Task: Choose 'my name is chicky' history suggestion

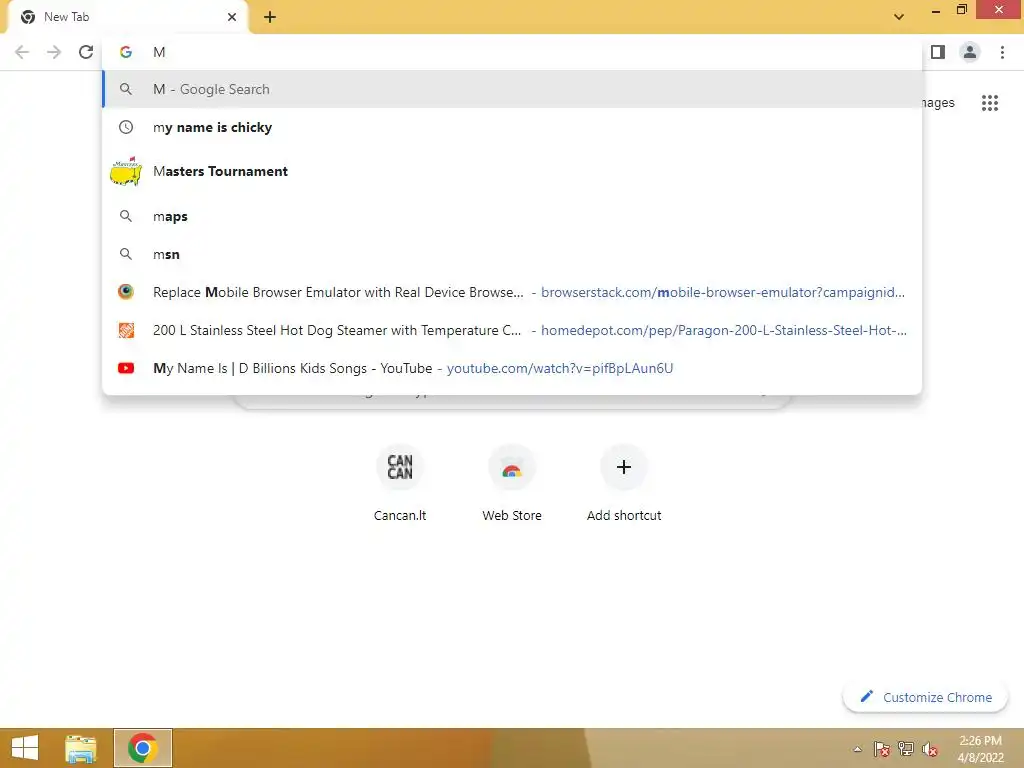Action: (512, 127)
